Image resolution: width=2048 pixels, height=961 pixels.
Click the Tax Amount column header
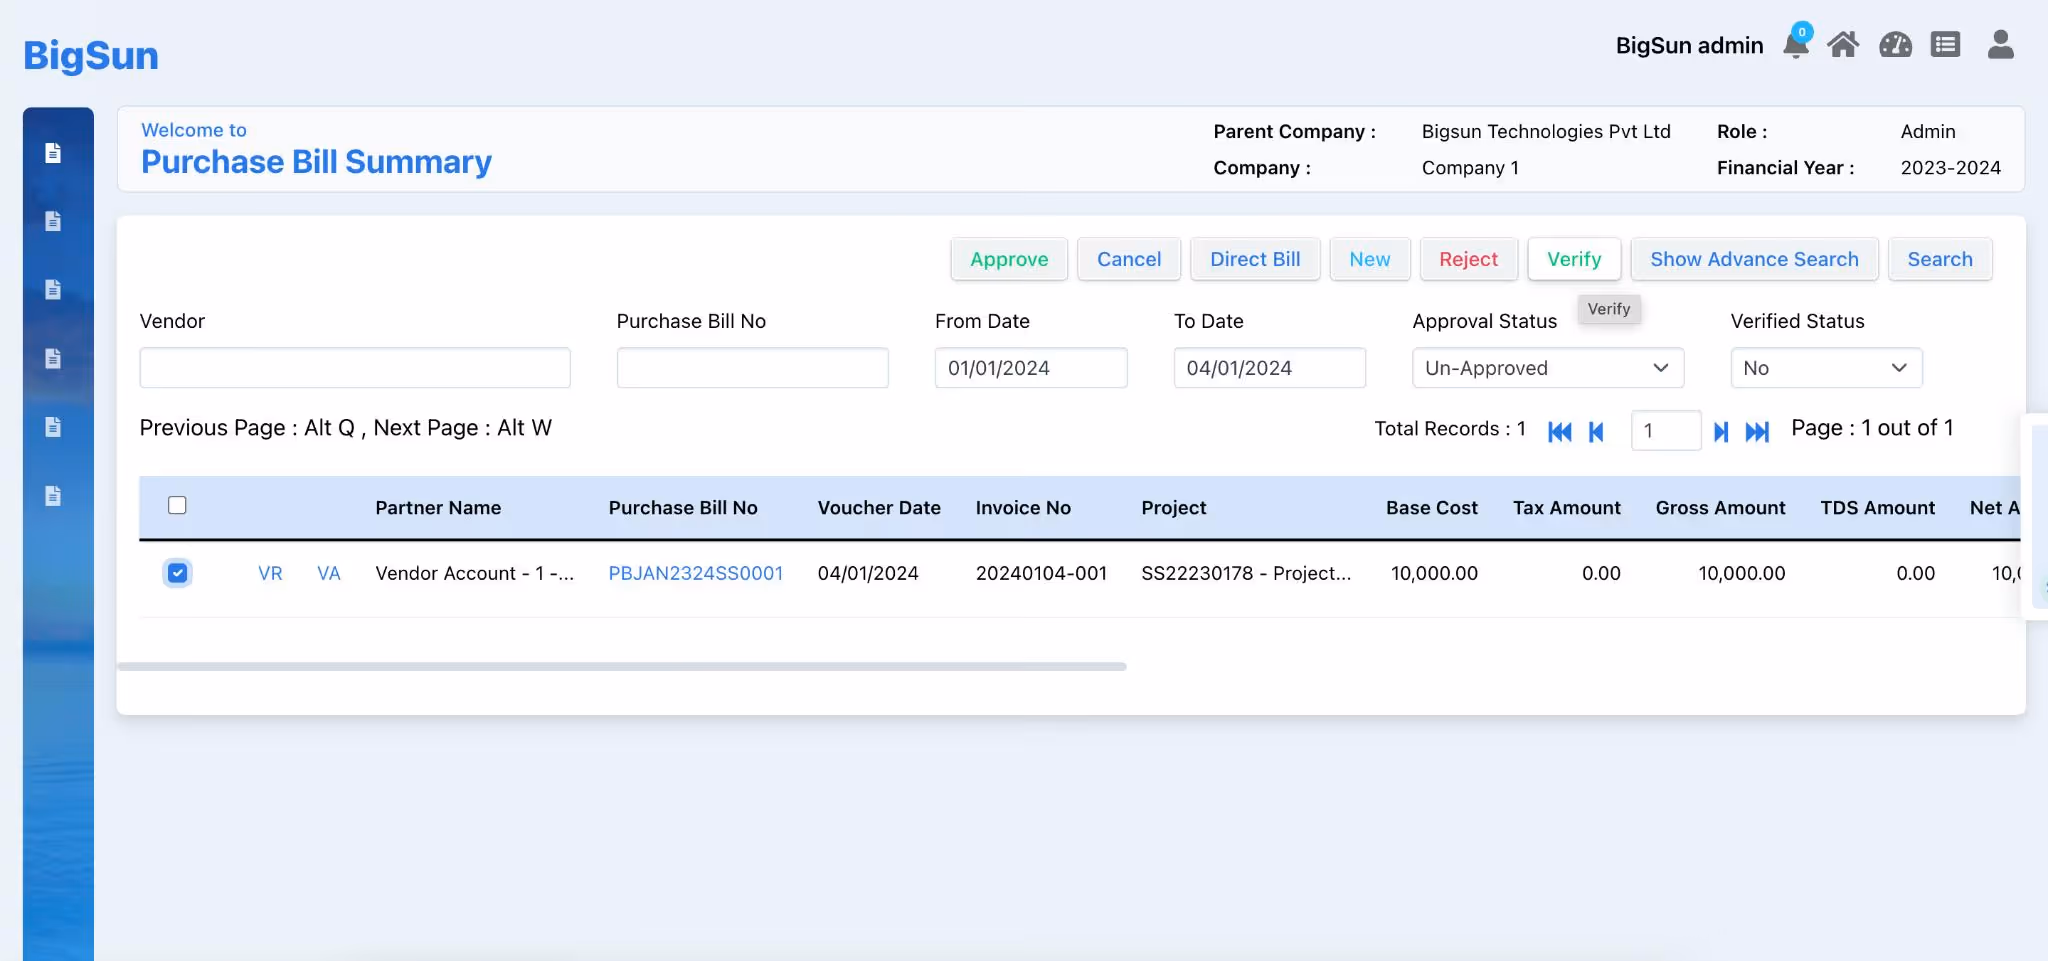(1567, 508)
